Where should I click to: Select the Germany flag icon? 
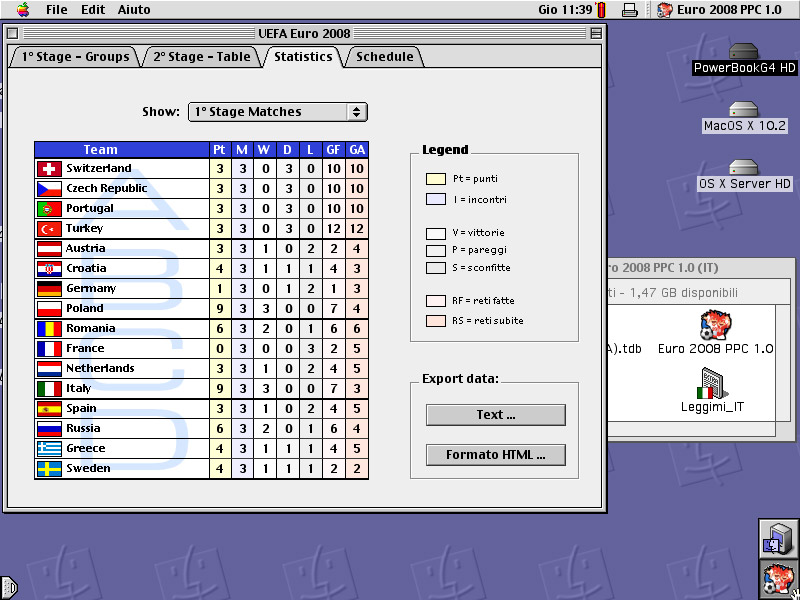click(x=49, y=289)
